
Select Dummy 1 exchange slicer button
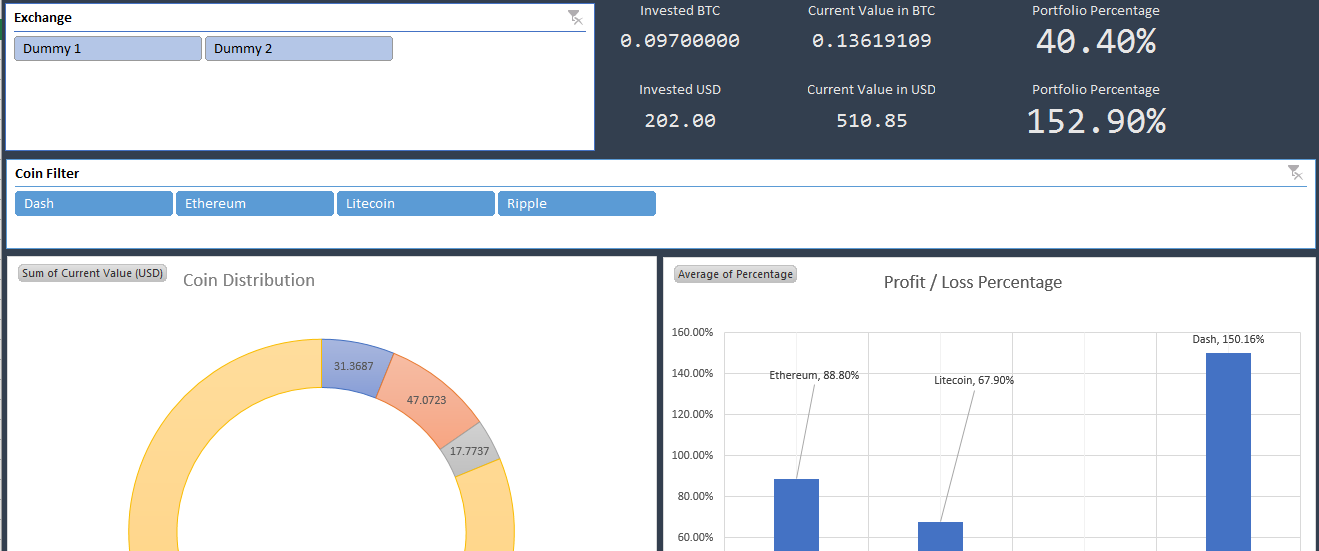click(x=108, y=49)
